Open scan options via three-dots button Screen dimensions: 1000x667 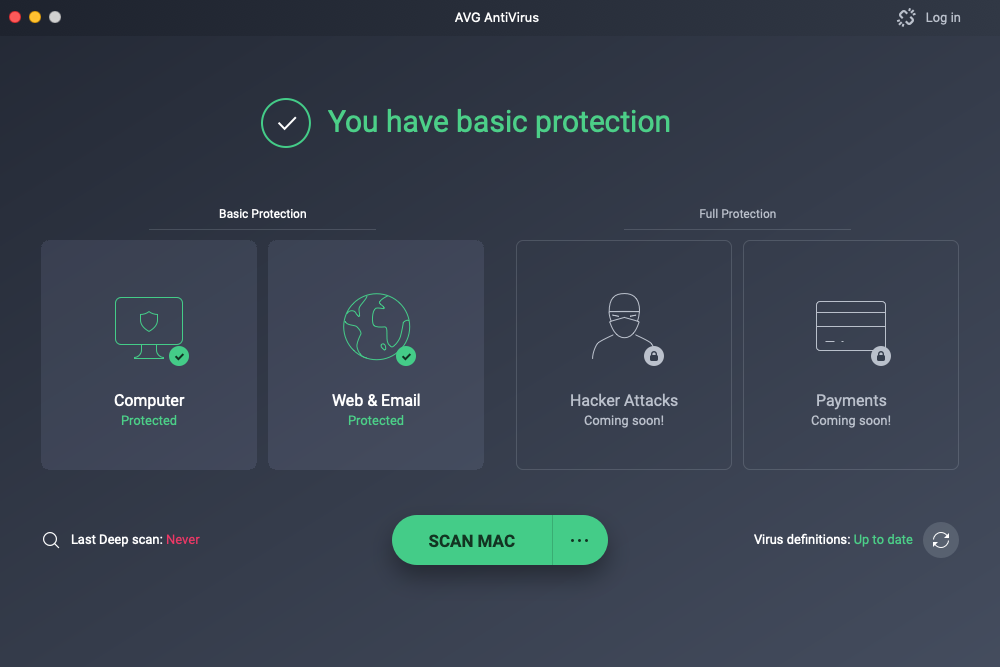coord(580,540)
